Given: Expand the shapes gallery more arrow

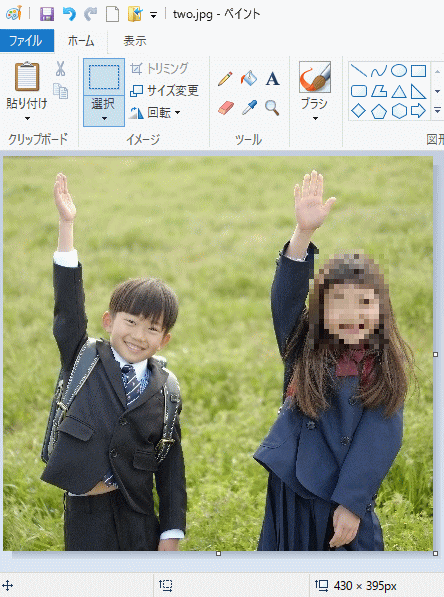Looking at the screenshot, I should [x=437, y=111].
